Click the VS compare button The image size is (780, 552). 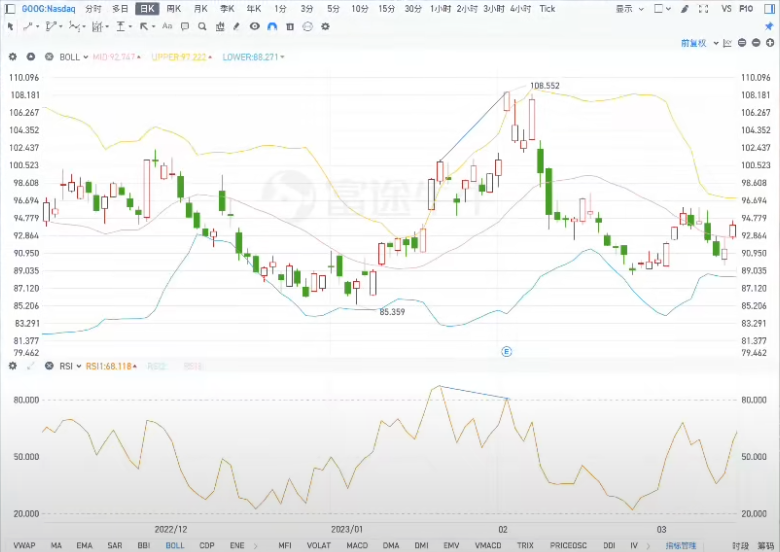tap(725, 8)
